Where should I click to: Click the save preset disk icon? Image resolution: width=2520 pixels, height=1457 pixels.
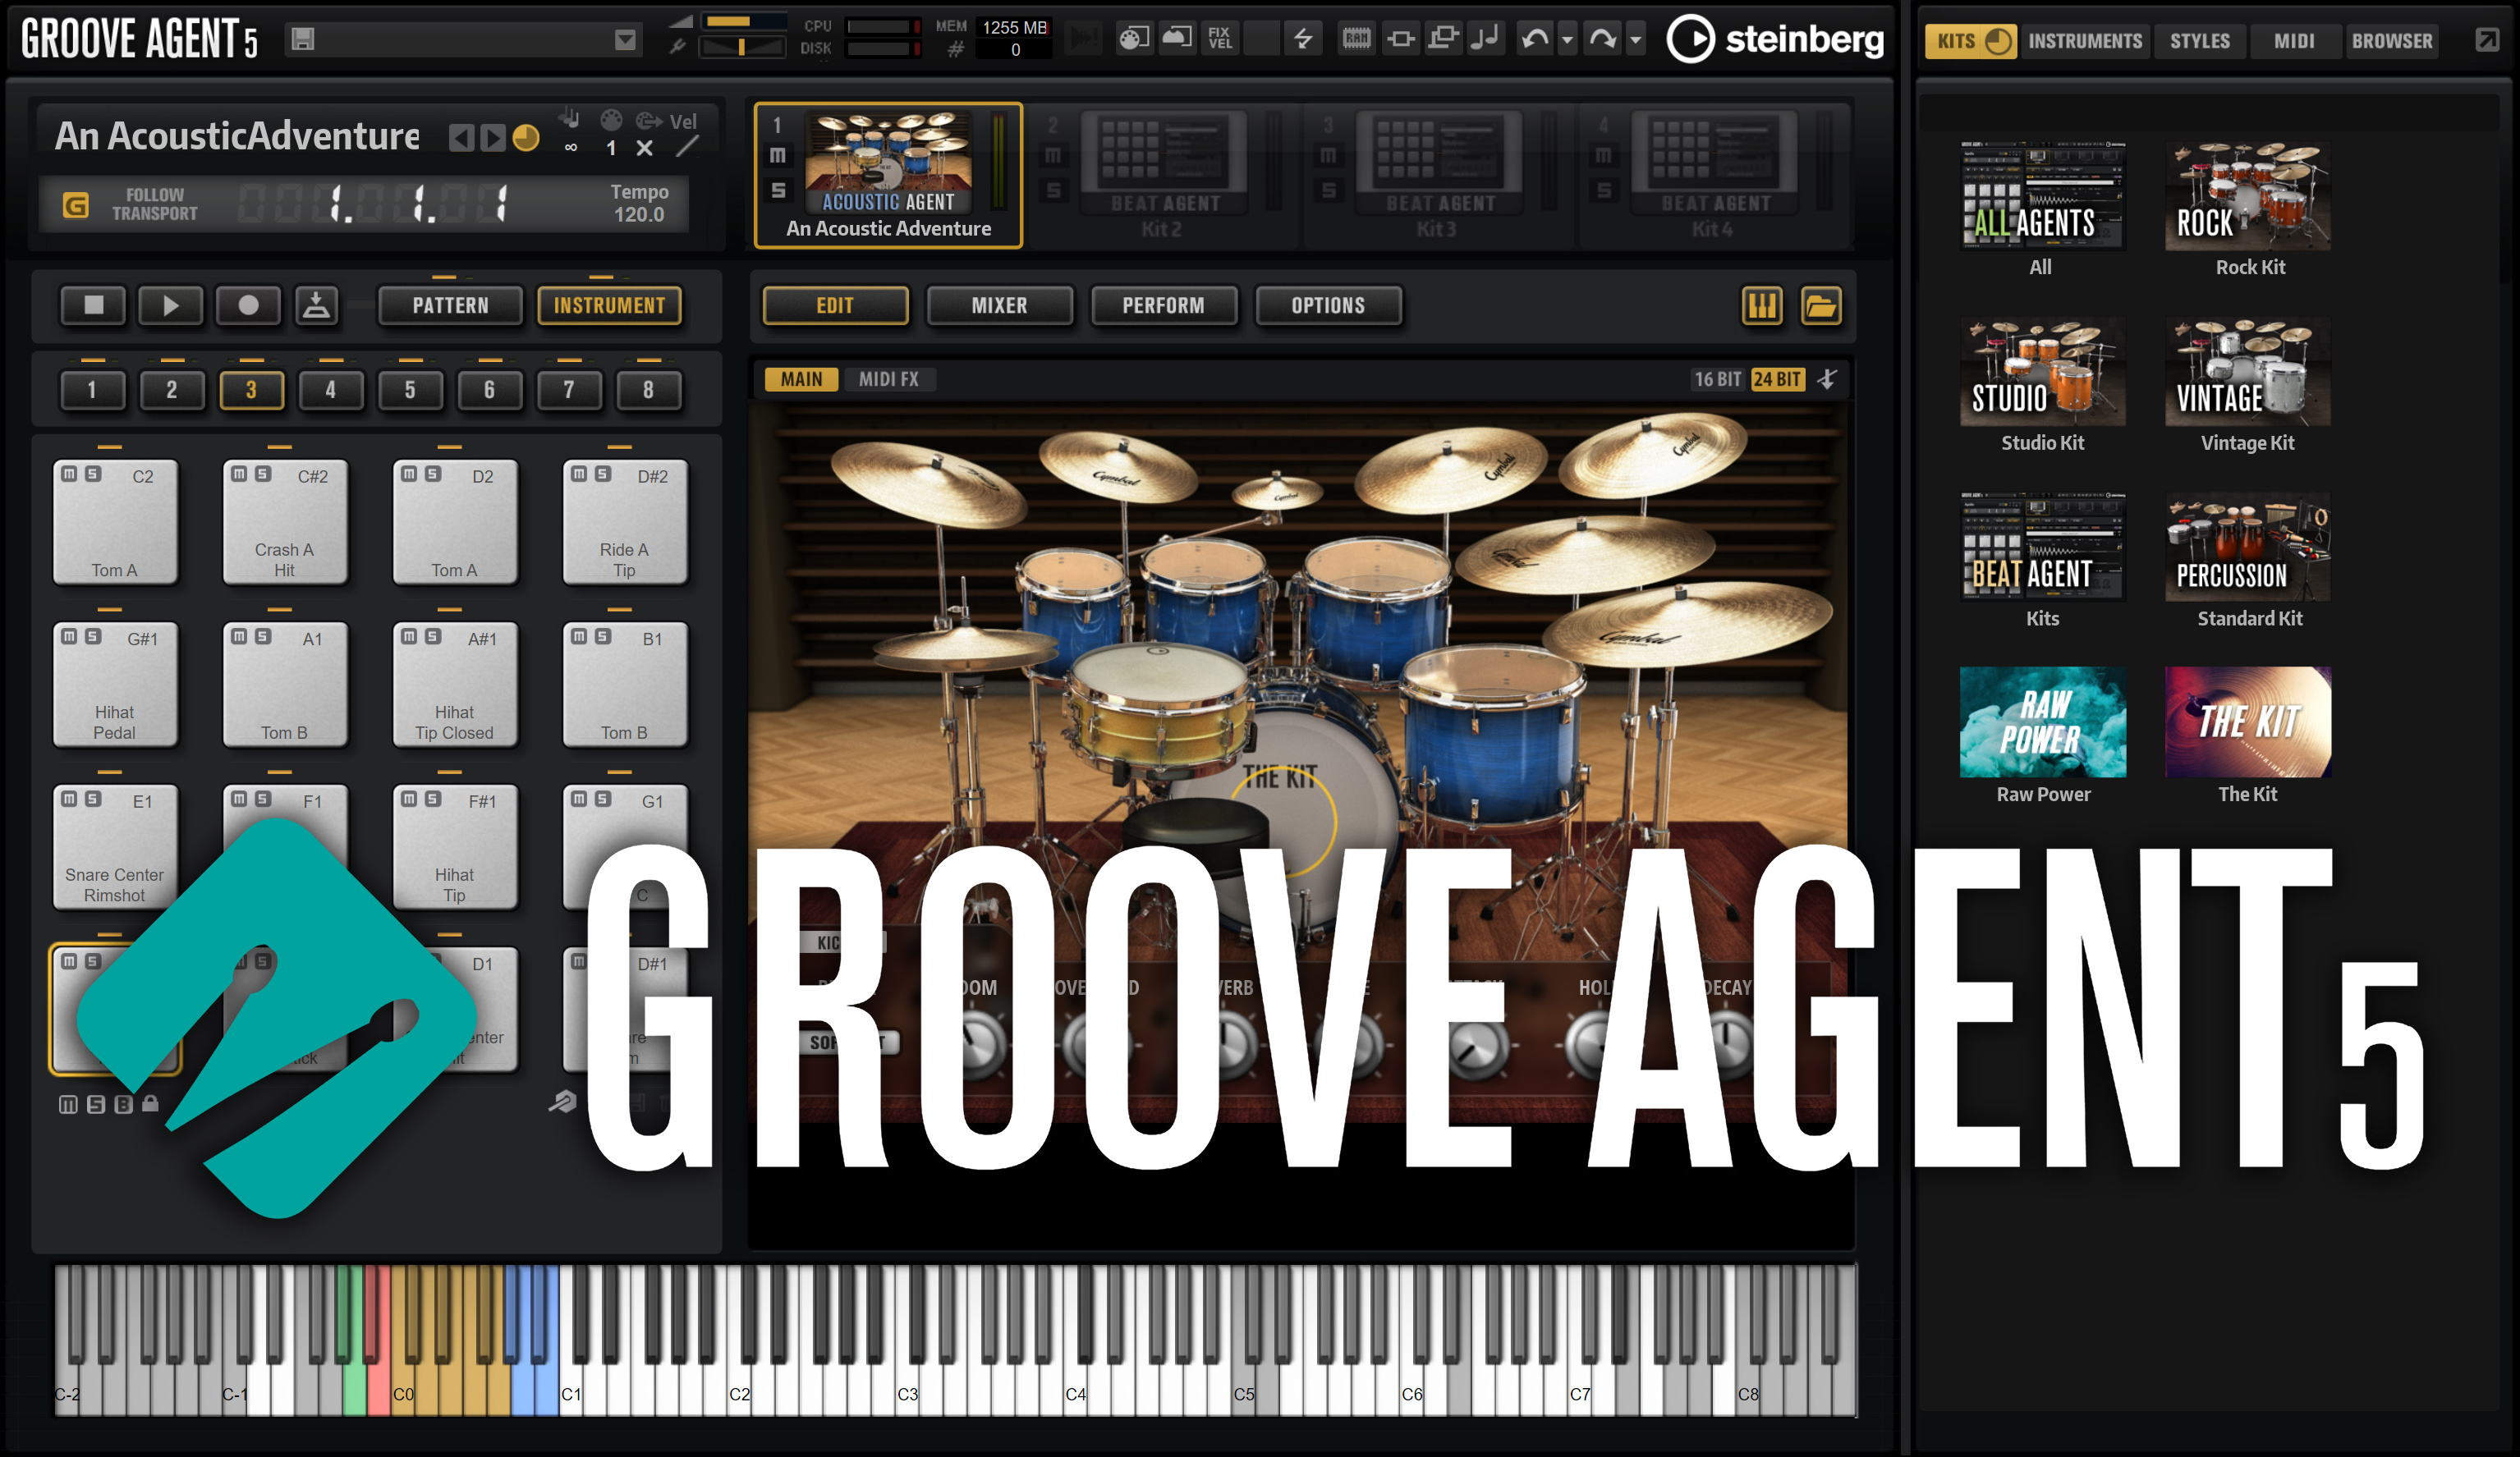pyautogui.click(x=303, y=39)
